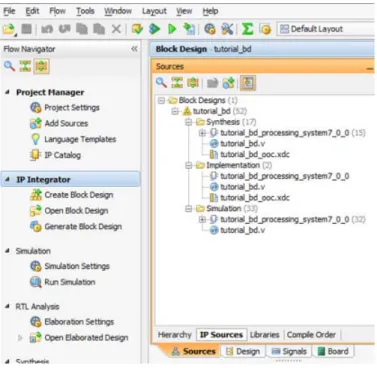This screenshot has width=377, height=368.
Task: Open the IP Catalog
Action: point(55,155)
